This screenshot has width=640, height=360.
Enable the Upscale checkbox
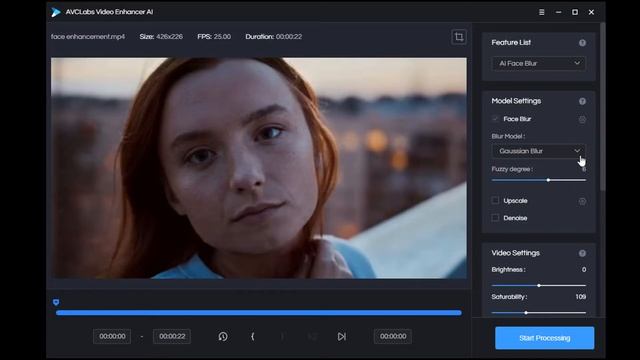click(495, 200)
